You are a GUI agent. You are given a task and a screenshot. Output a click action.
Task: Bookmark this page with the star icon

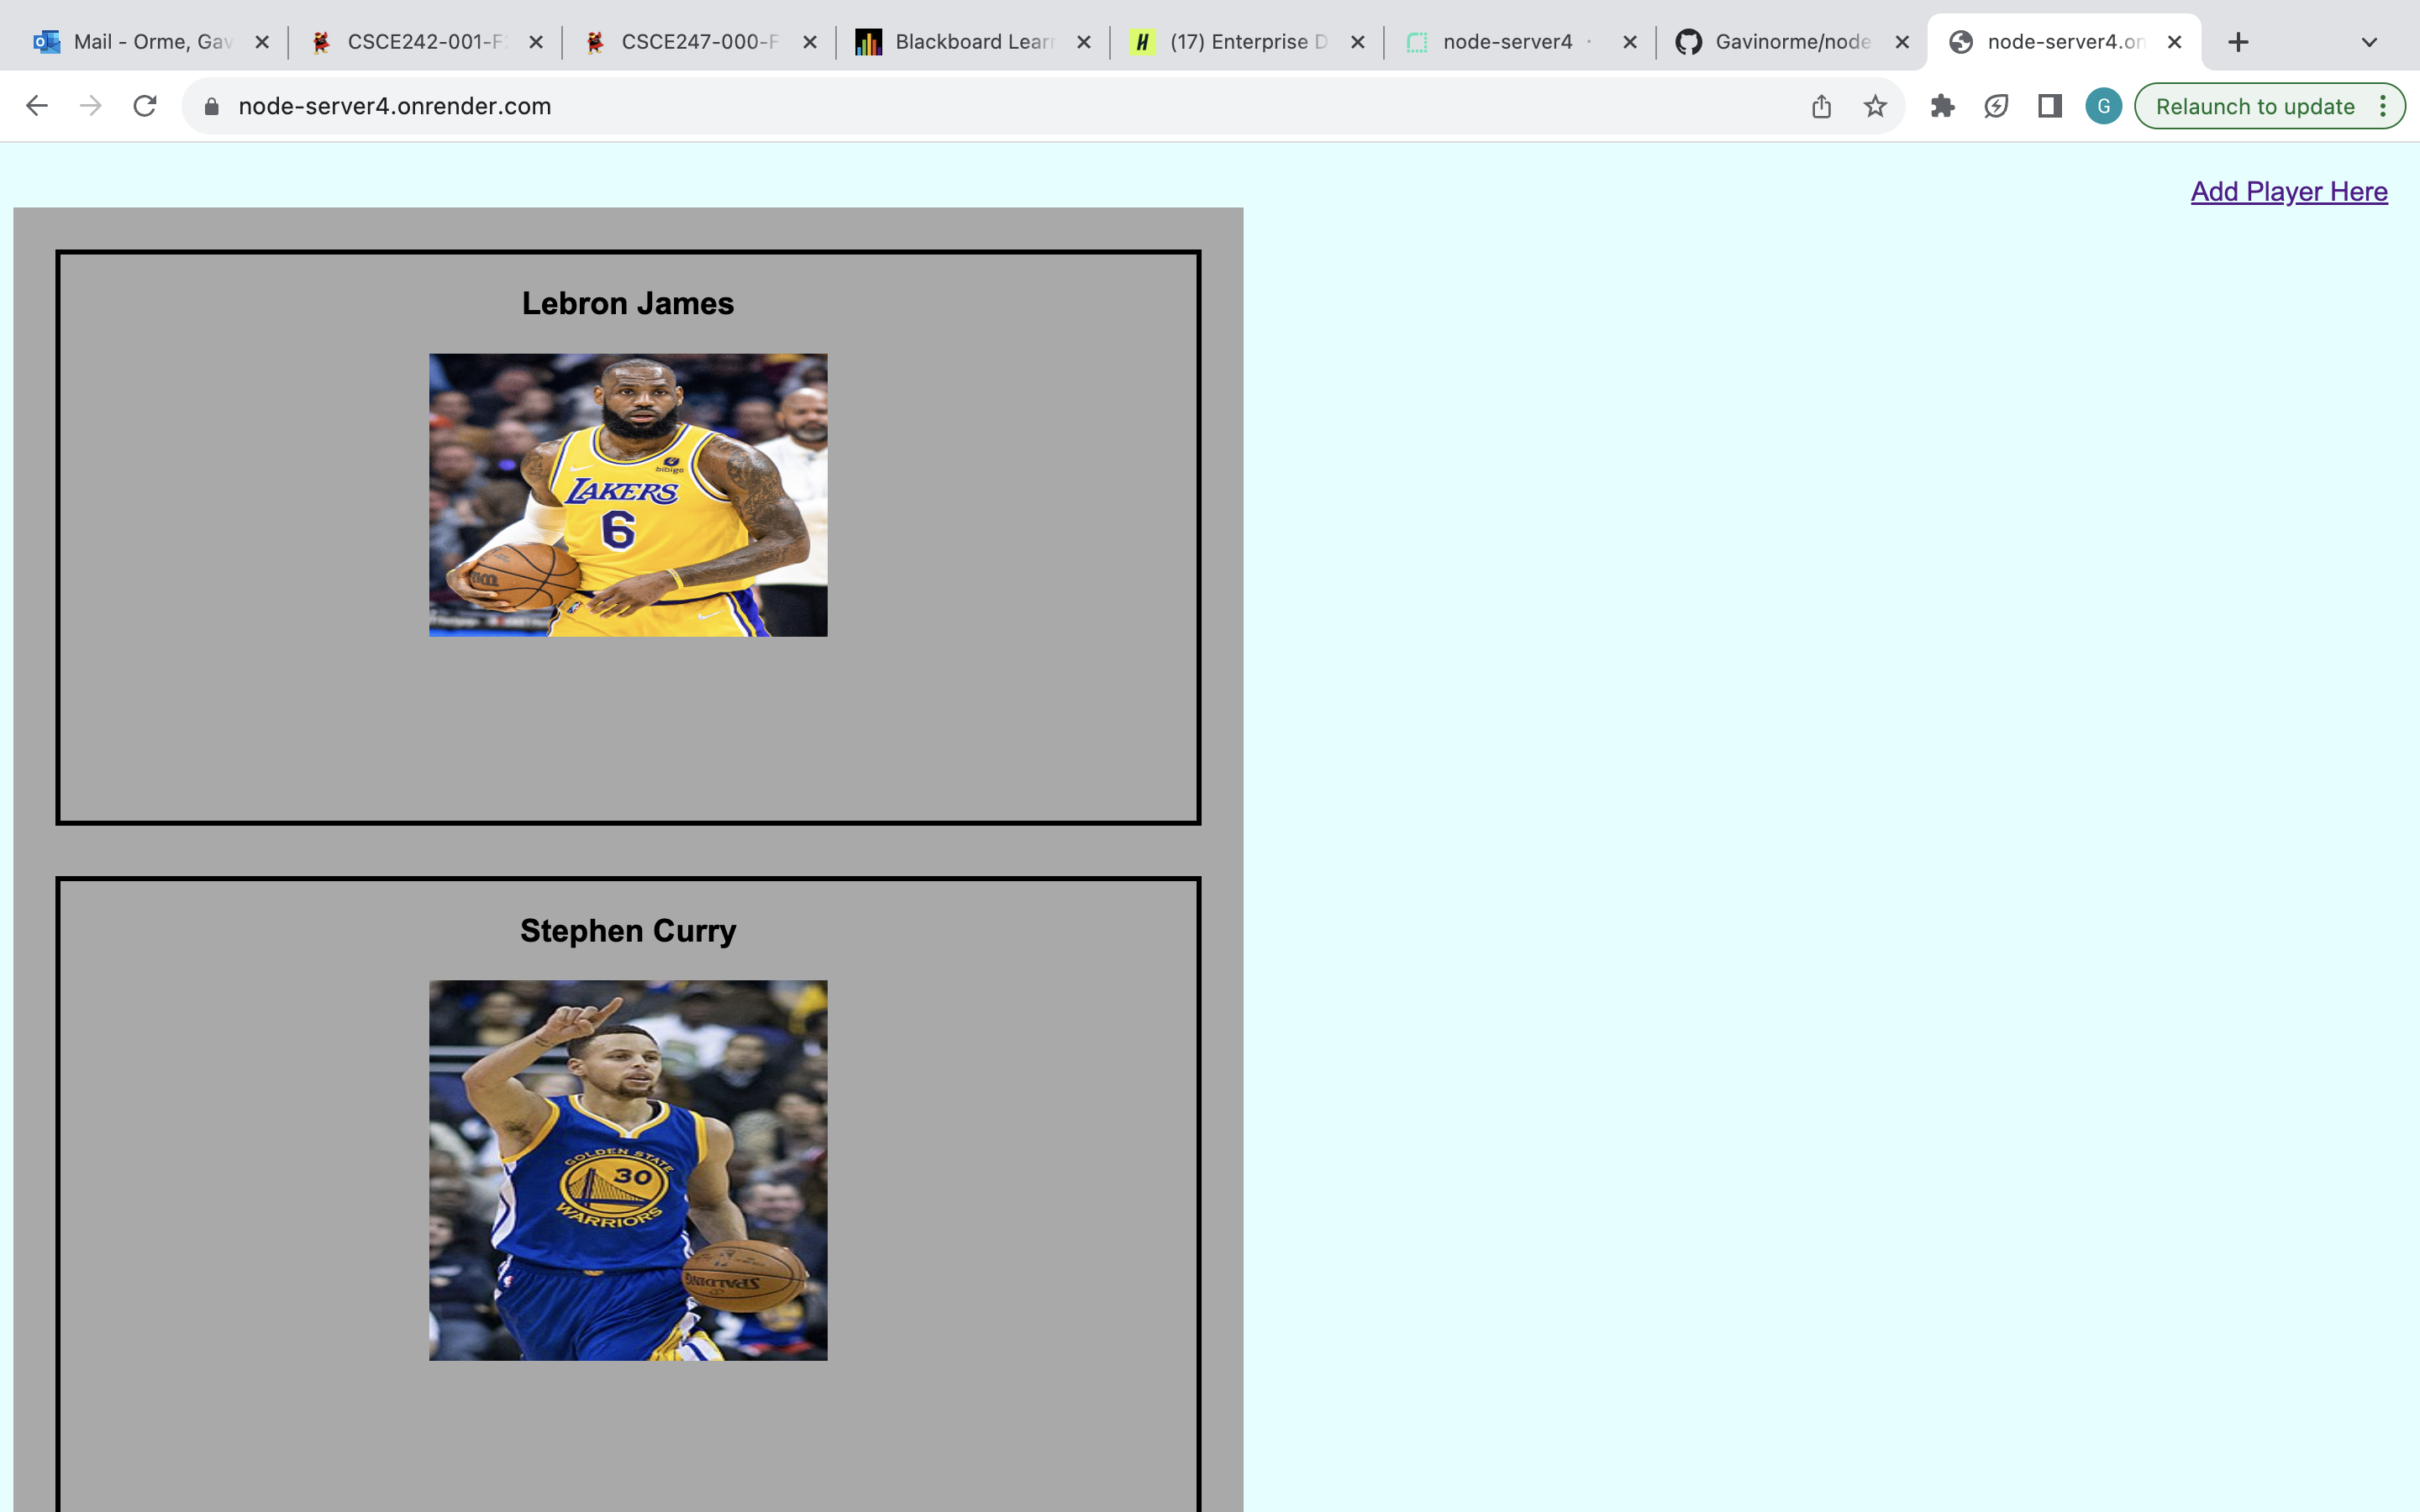coord(1875,106)
